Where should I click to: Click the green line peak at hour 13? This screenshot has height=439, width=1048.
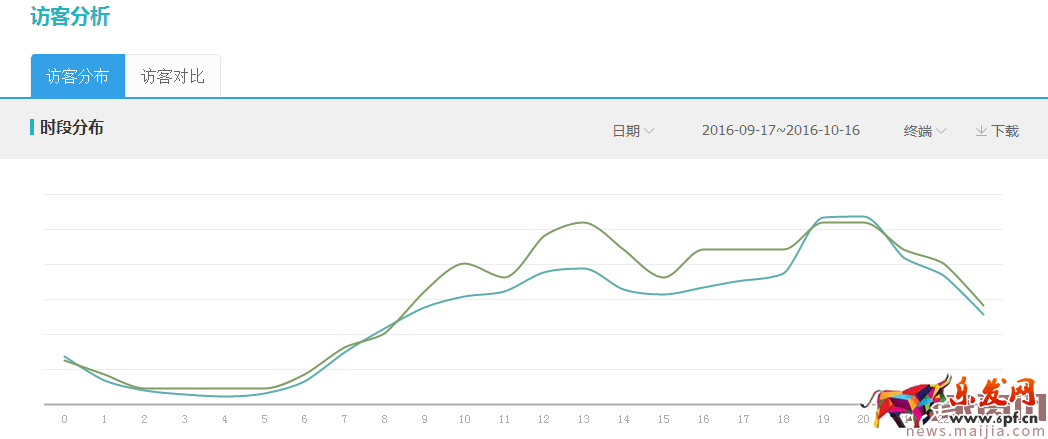[584, 222]
